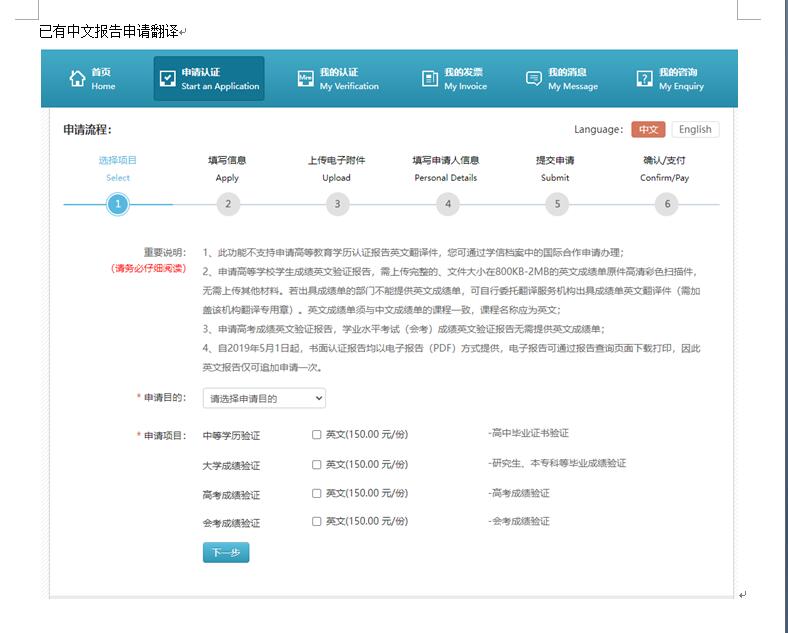Click the My Enquiry question mark icon
This screenshot has width=788, height=633.
click(x=645, y=79)
